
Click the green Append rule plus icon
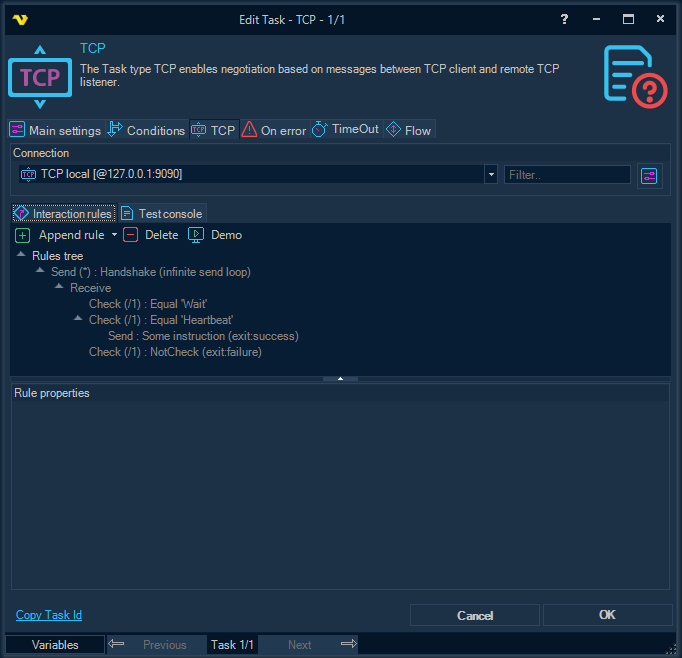(x=23, y=235)
